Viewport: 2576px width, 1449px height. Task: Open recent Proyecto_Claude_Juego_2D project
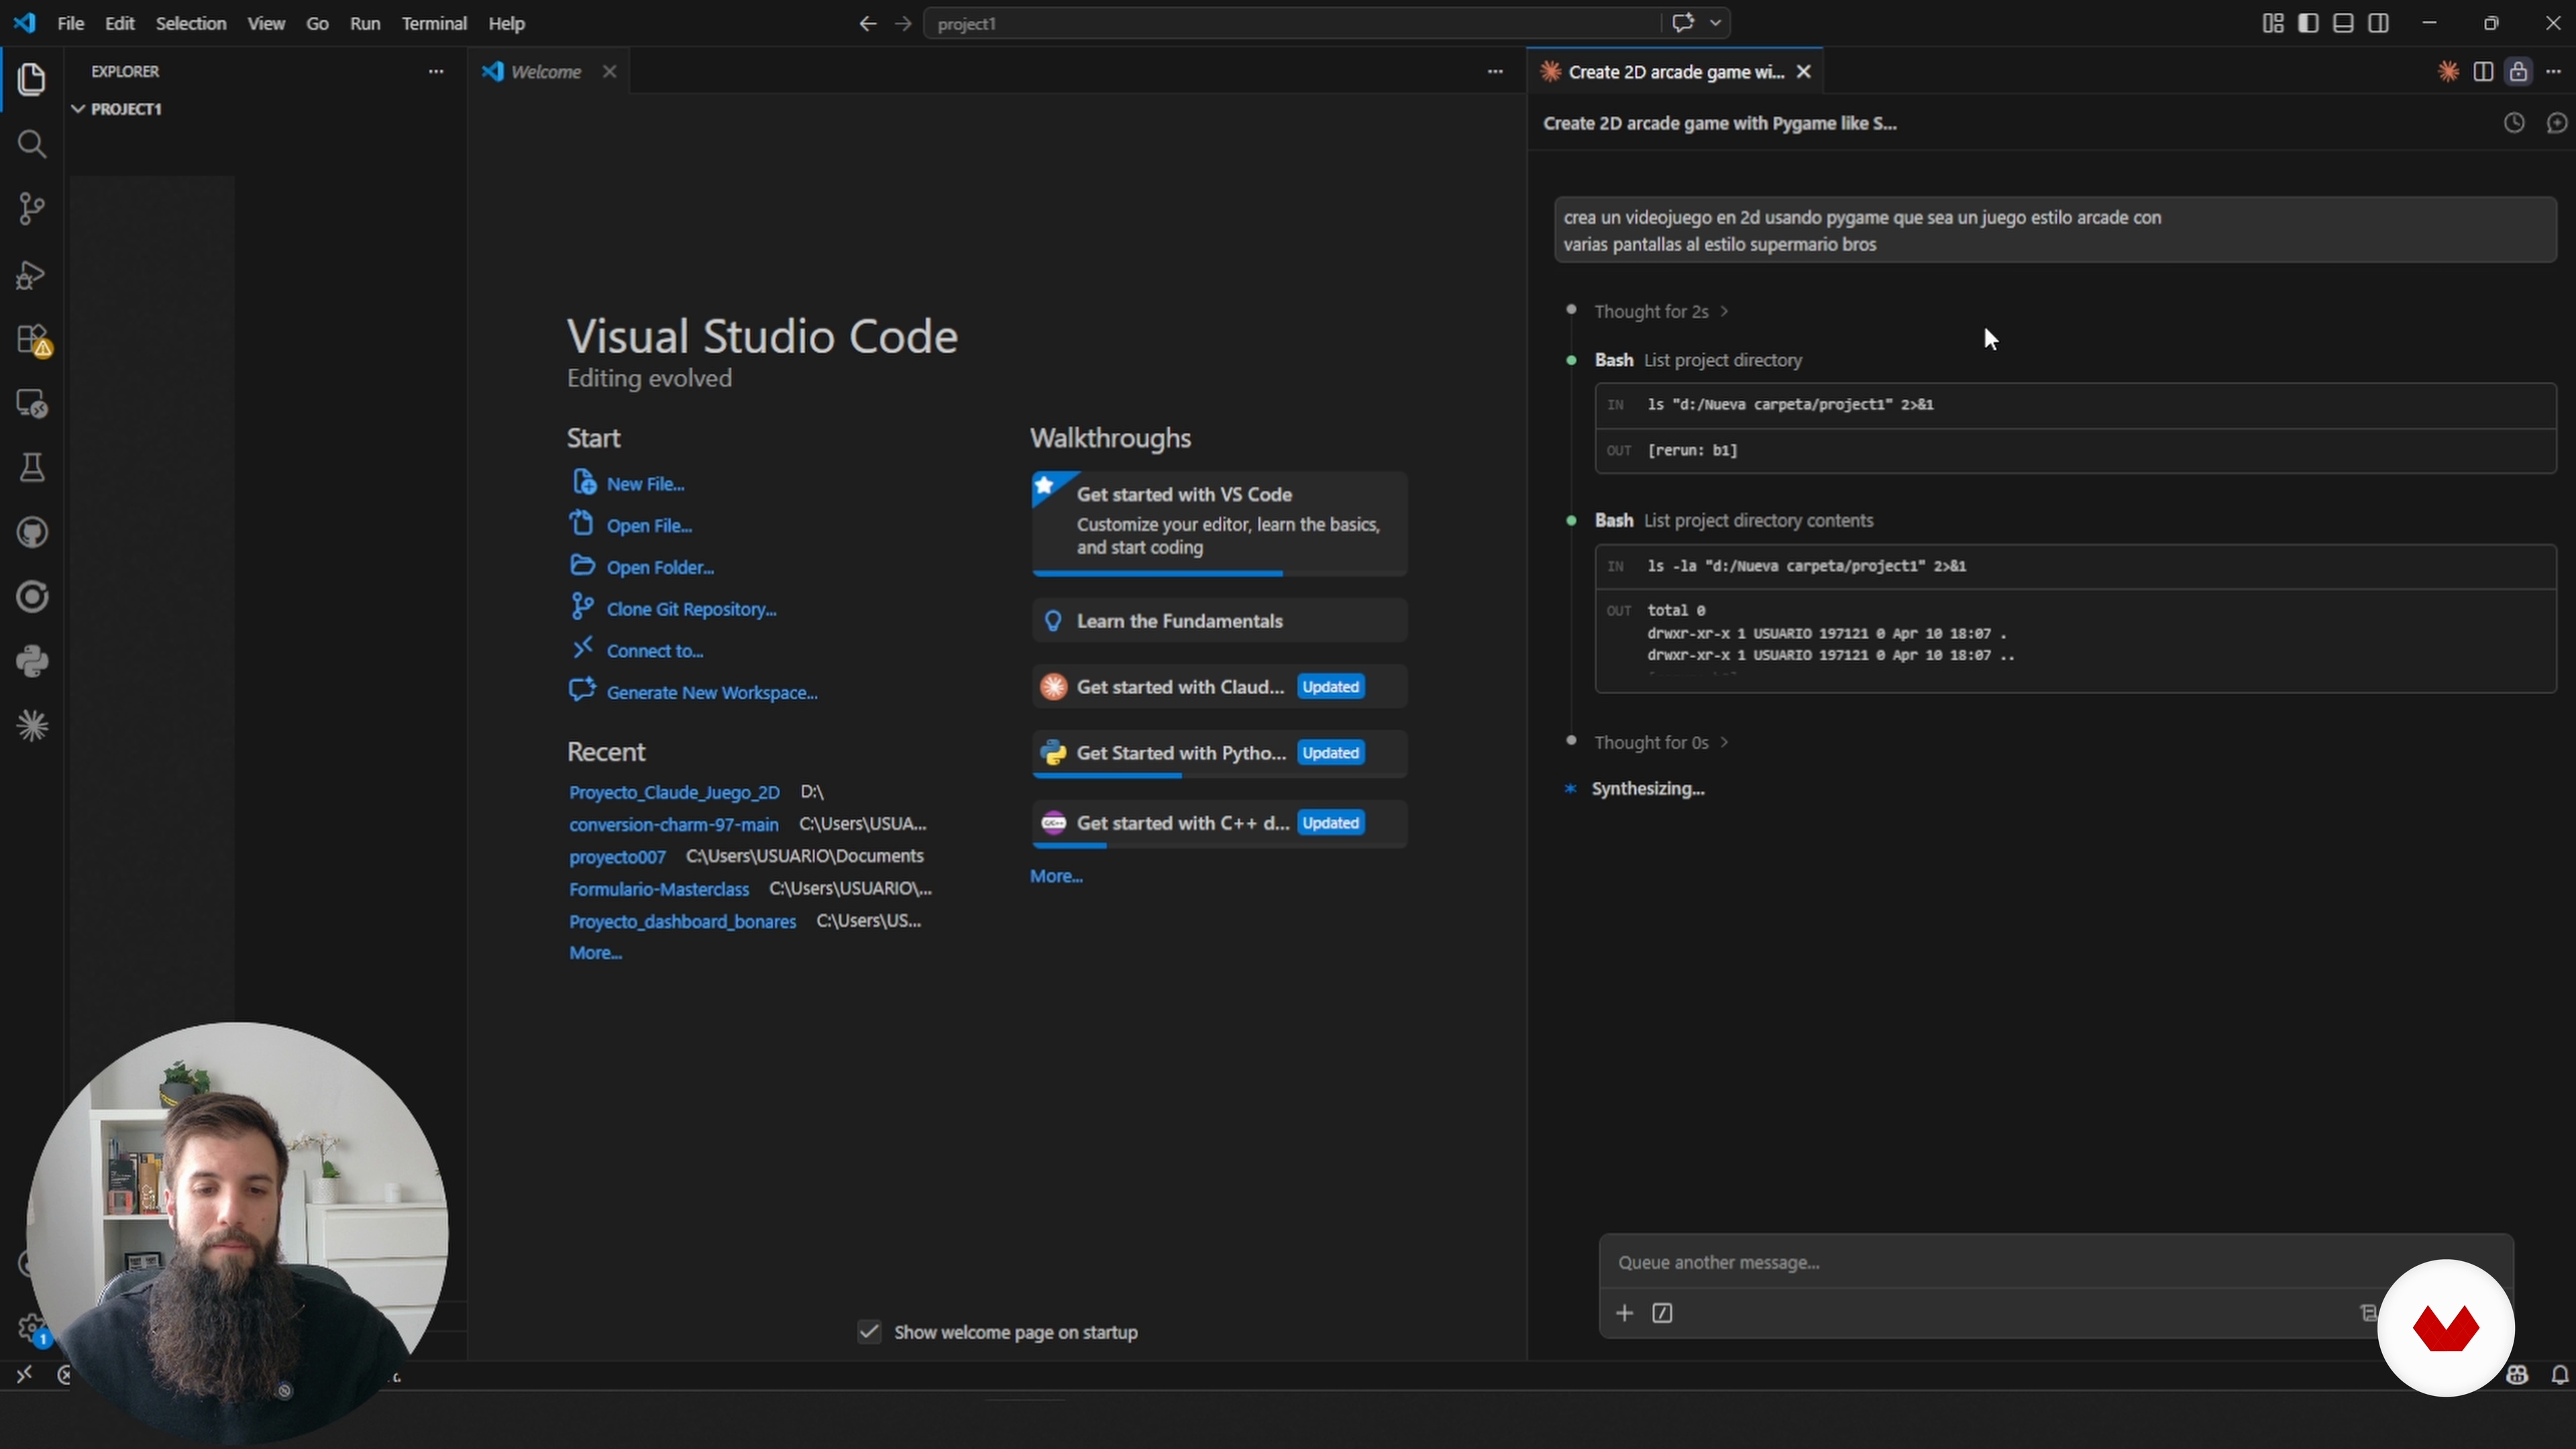point(674,792)
